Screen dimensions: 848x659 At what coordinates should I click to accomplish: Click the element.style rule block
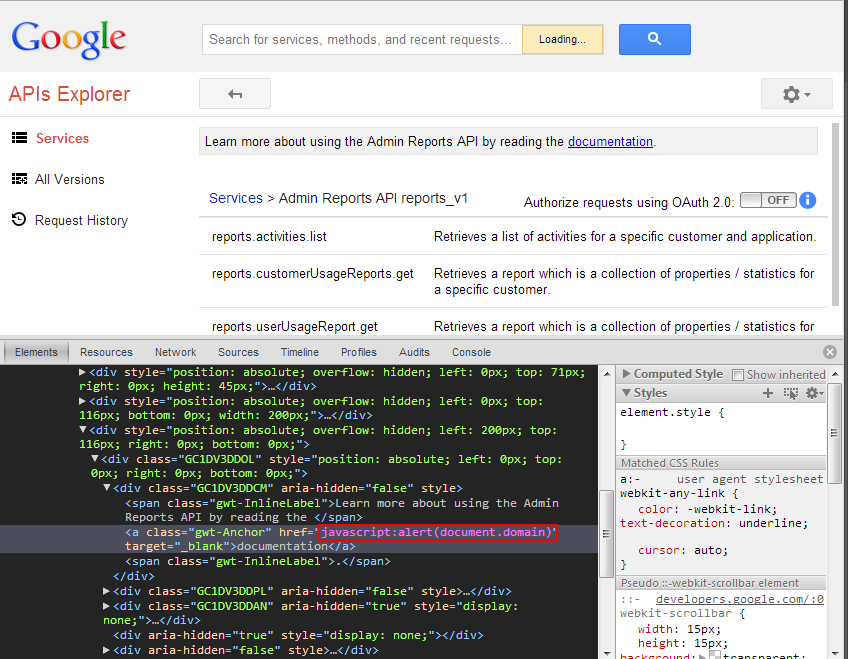722,428
